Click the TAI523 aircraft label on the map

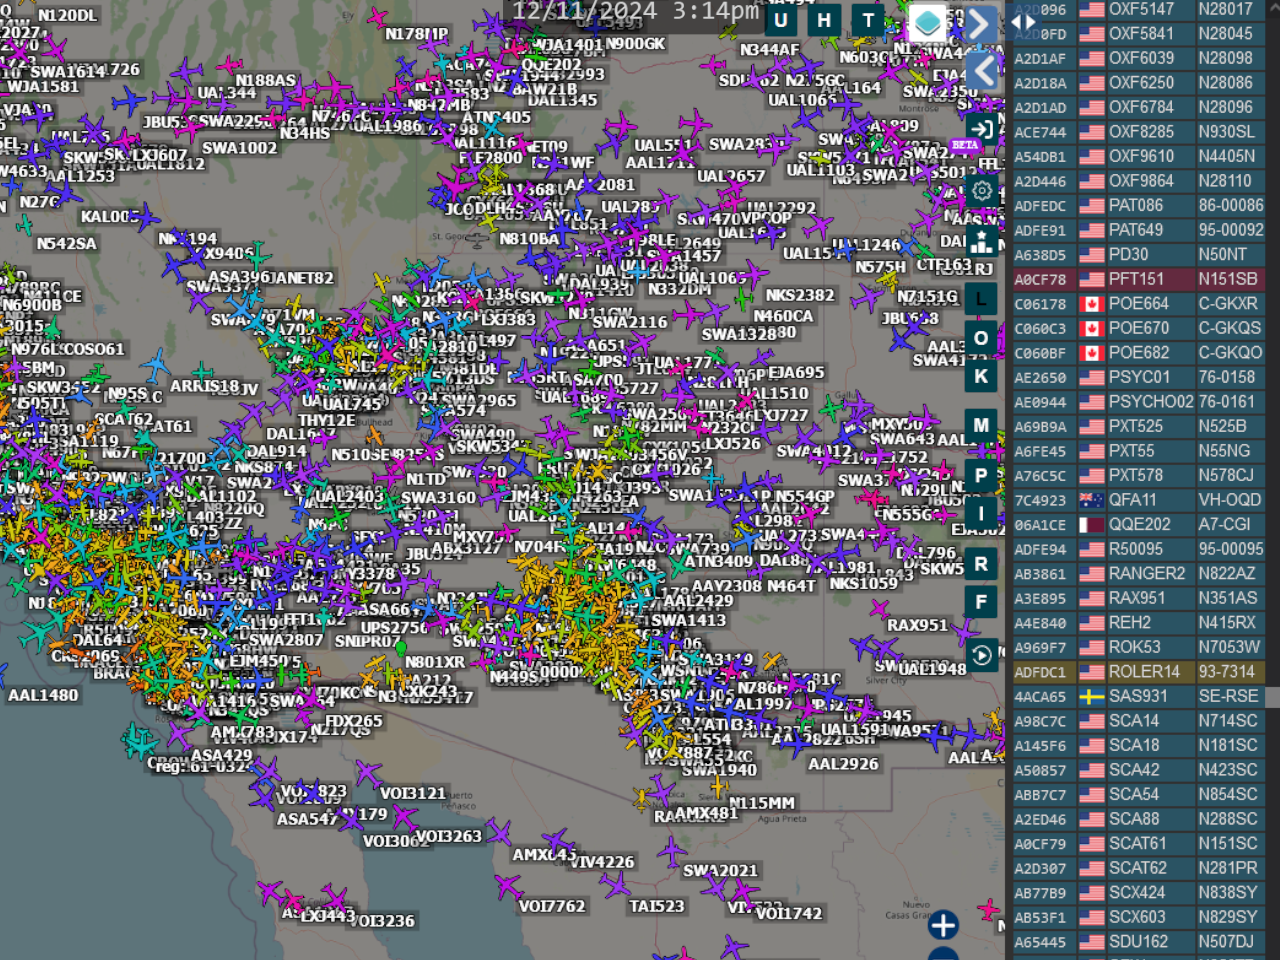tap(657, 906)
